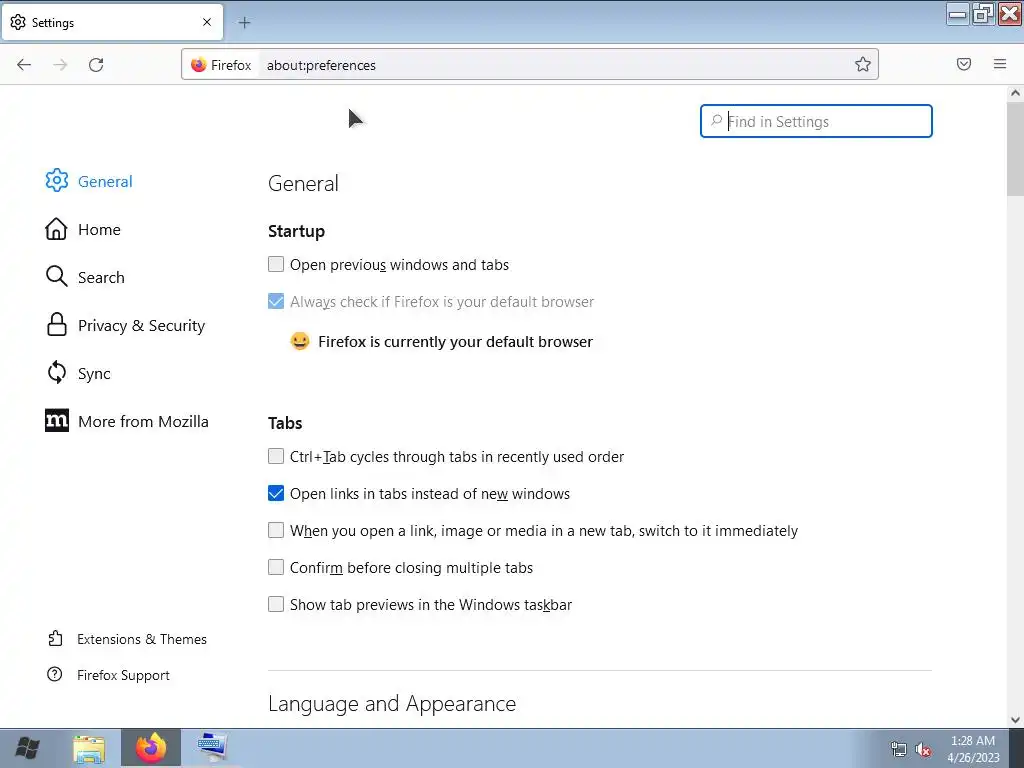
Task: Open the keyboard computer app in taskbar
Action: tap(212, 748)
